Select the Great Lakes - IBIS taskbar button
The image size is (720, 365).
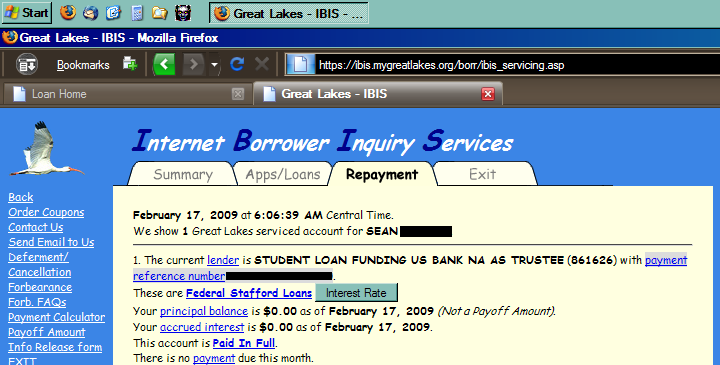point(289,13)
